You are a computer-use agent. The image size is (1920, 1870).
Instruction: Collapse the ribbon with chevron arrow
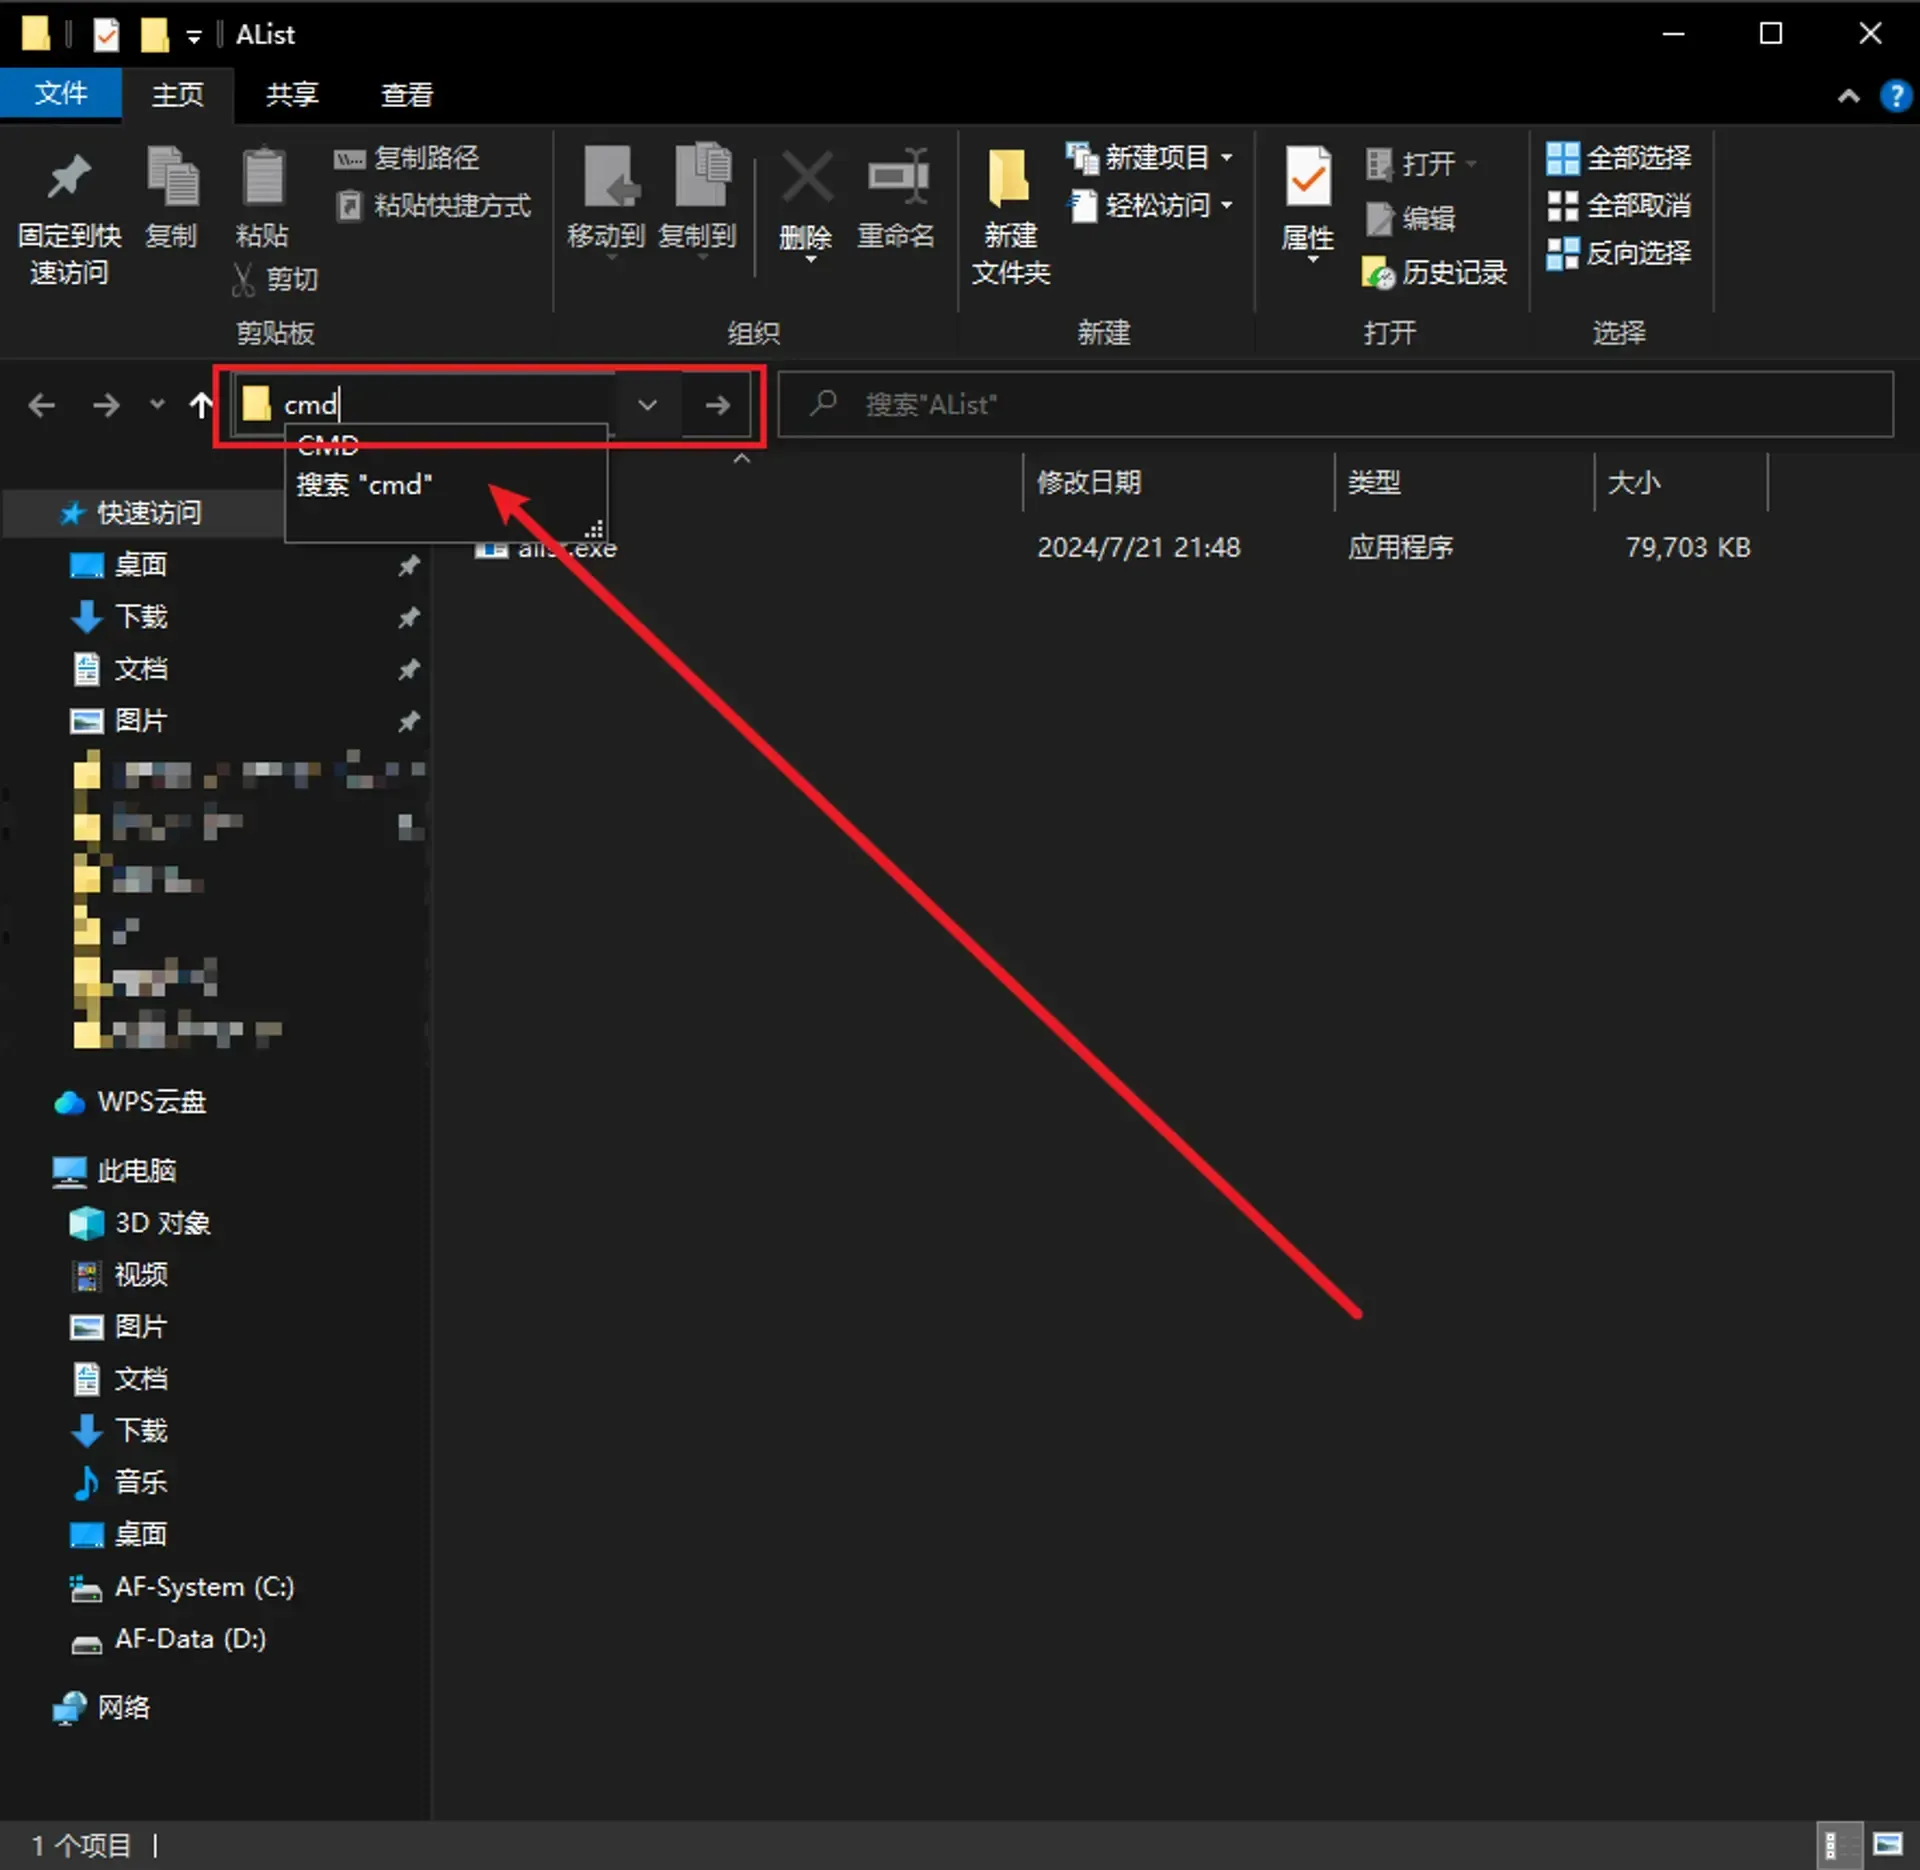pos(1849,96)
